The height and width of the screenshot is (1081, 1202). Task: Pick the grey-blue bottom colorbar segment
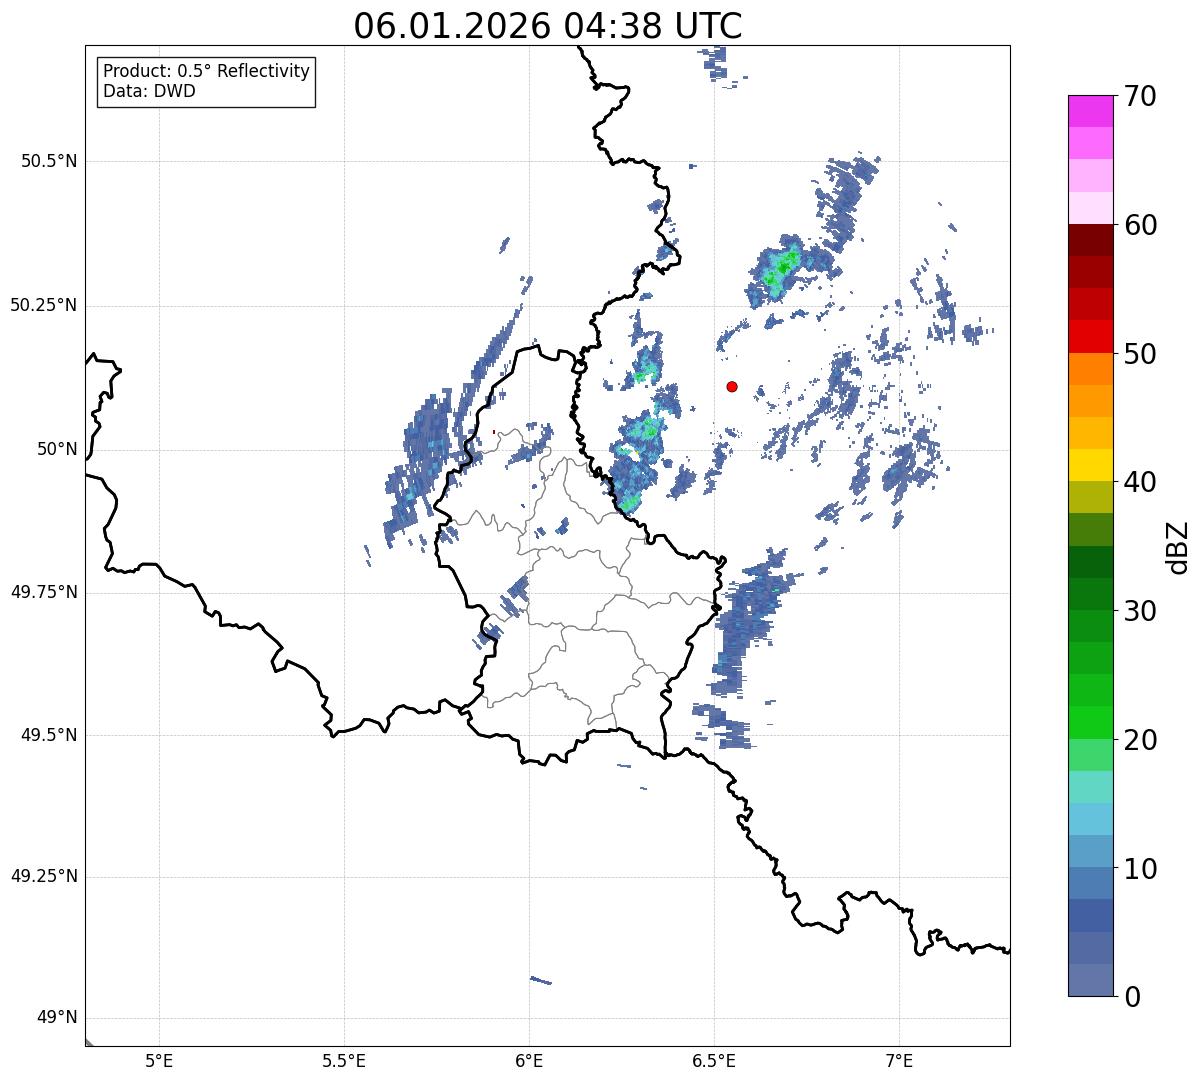(1091, 980)
